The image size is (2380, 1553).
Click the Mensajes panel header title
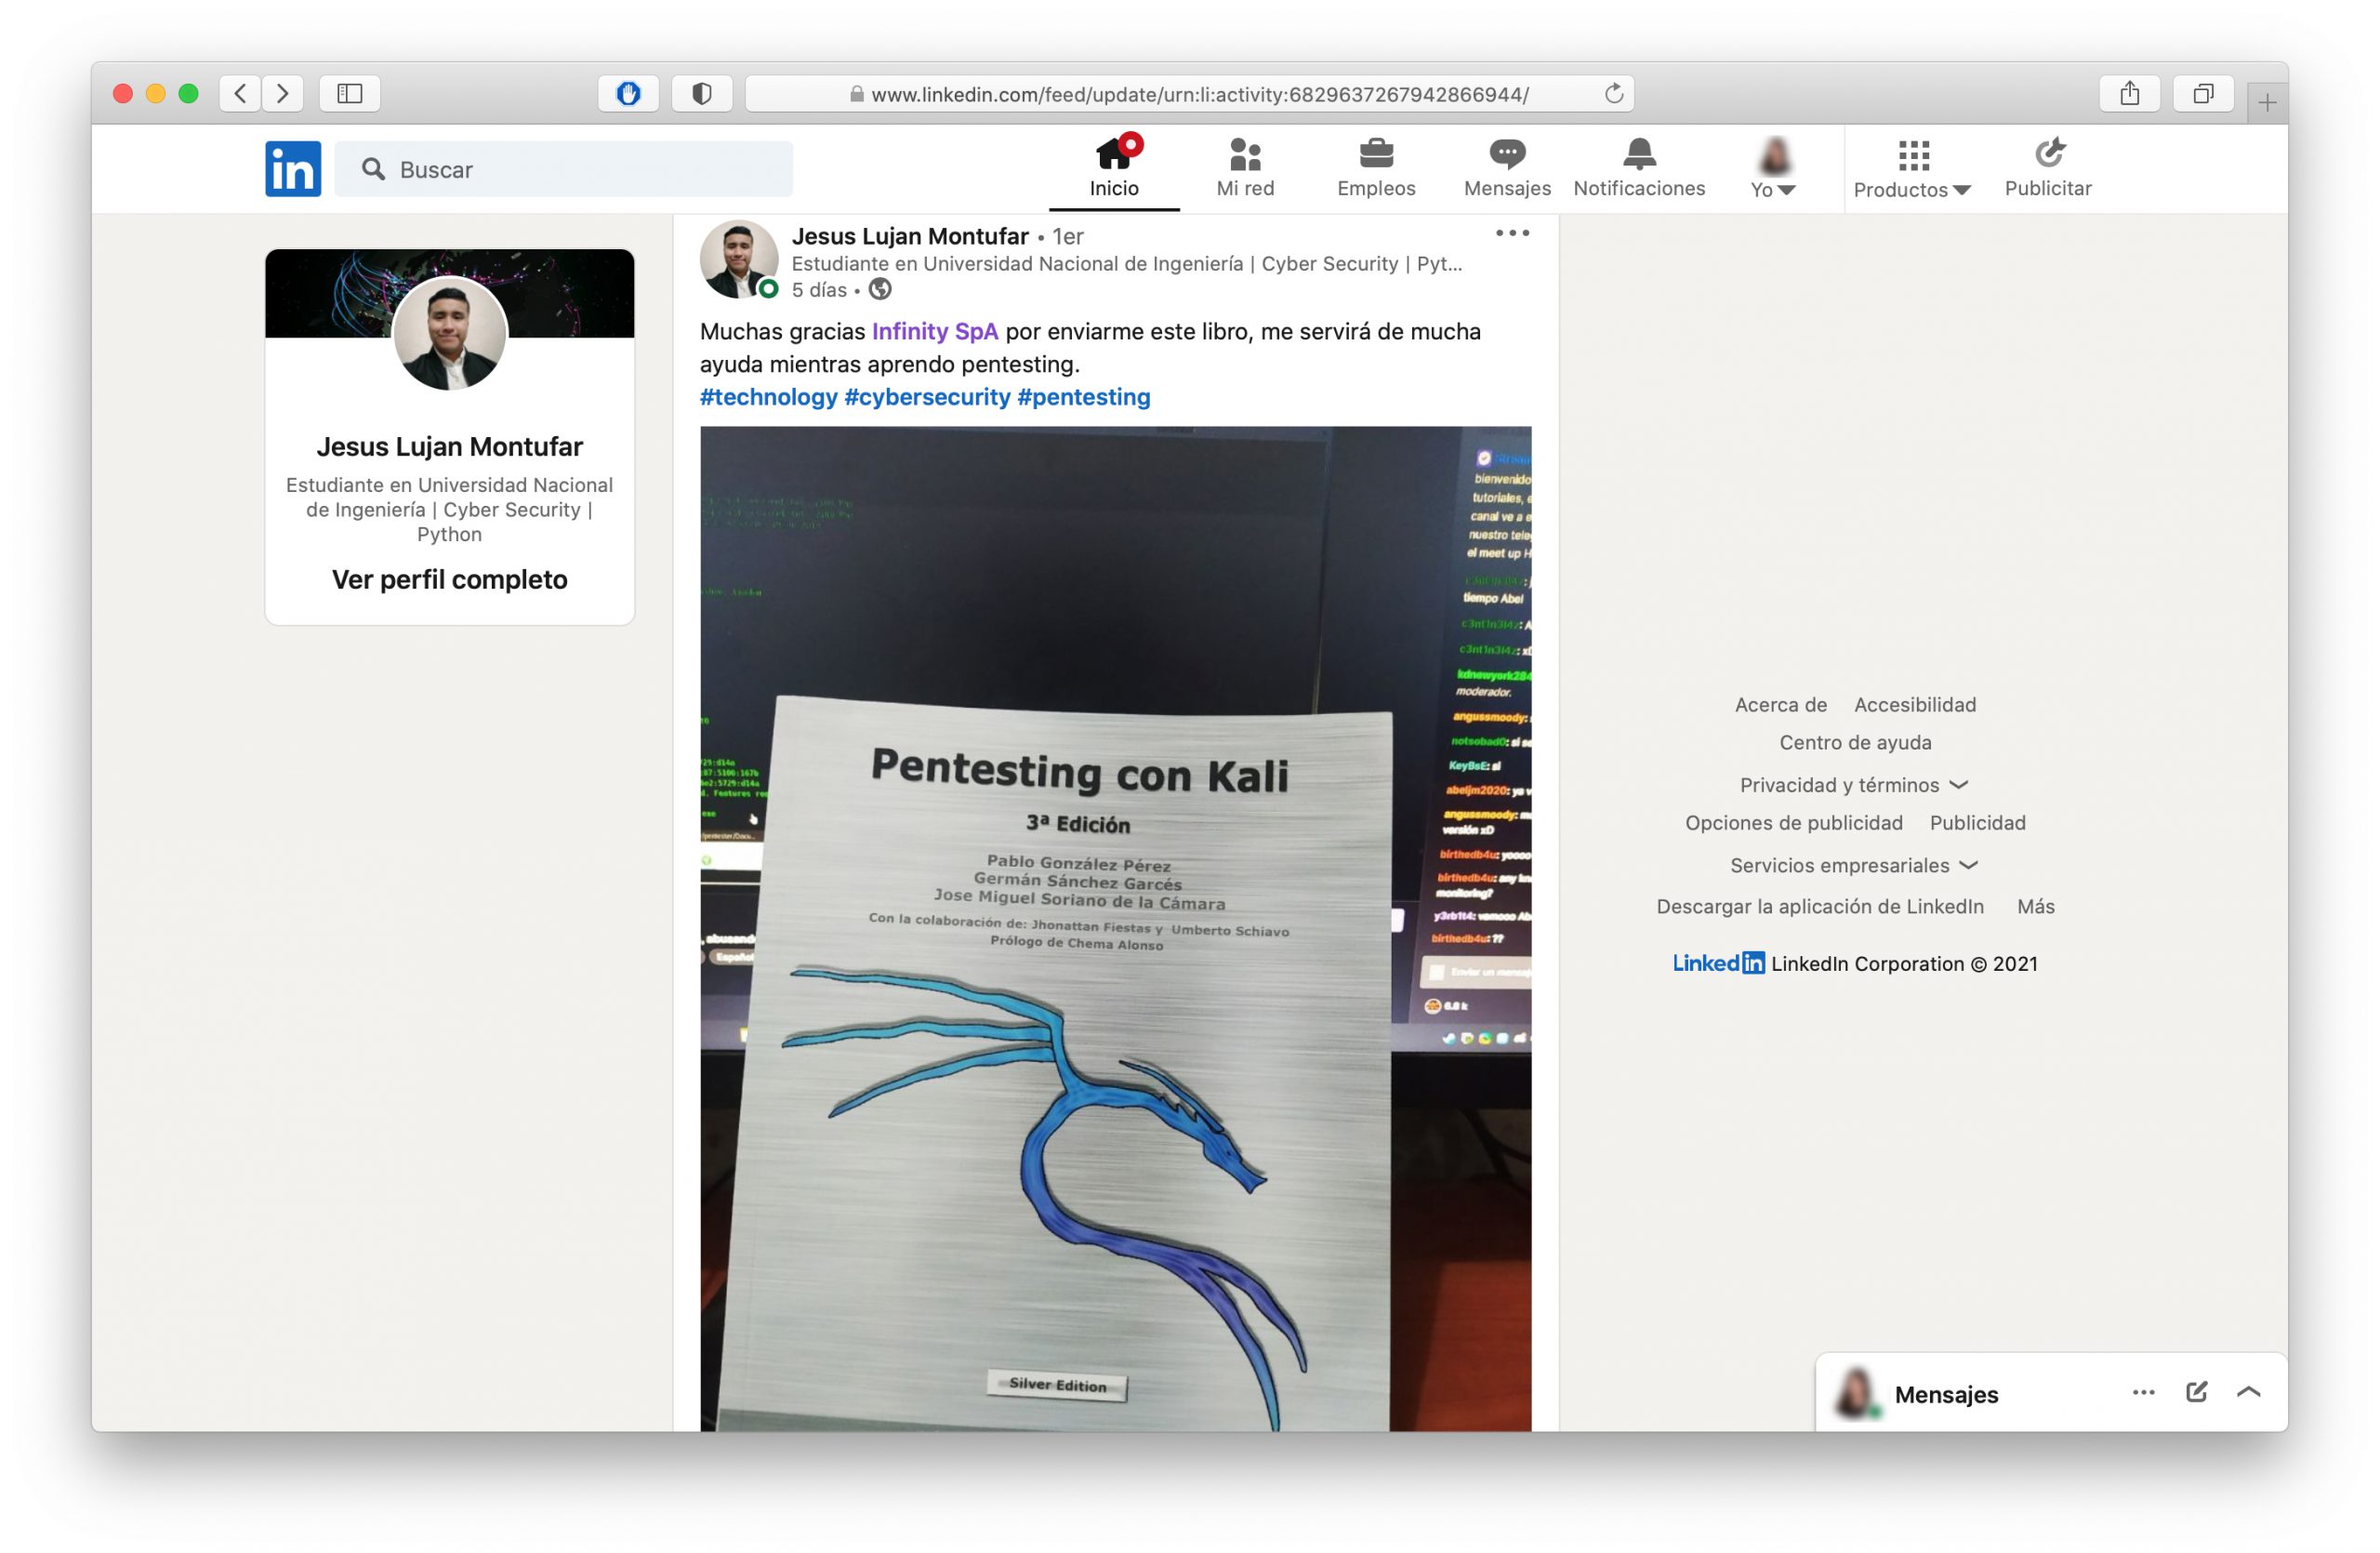click(x=1946, y=1394)
